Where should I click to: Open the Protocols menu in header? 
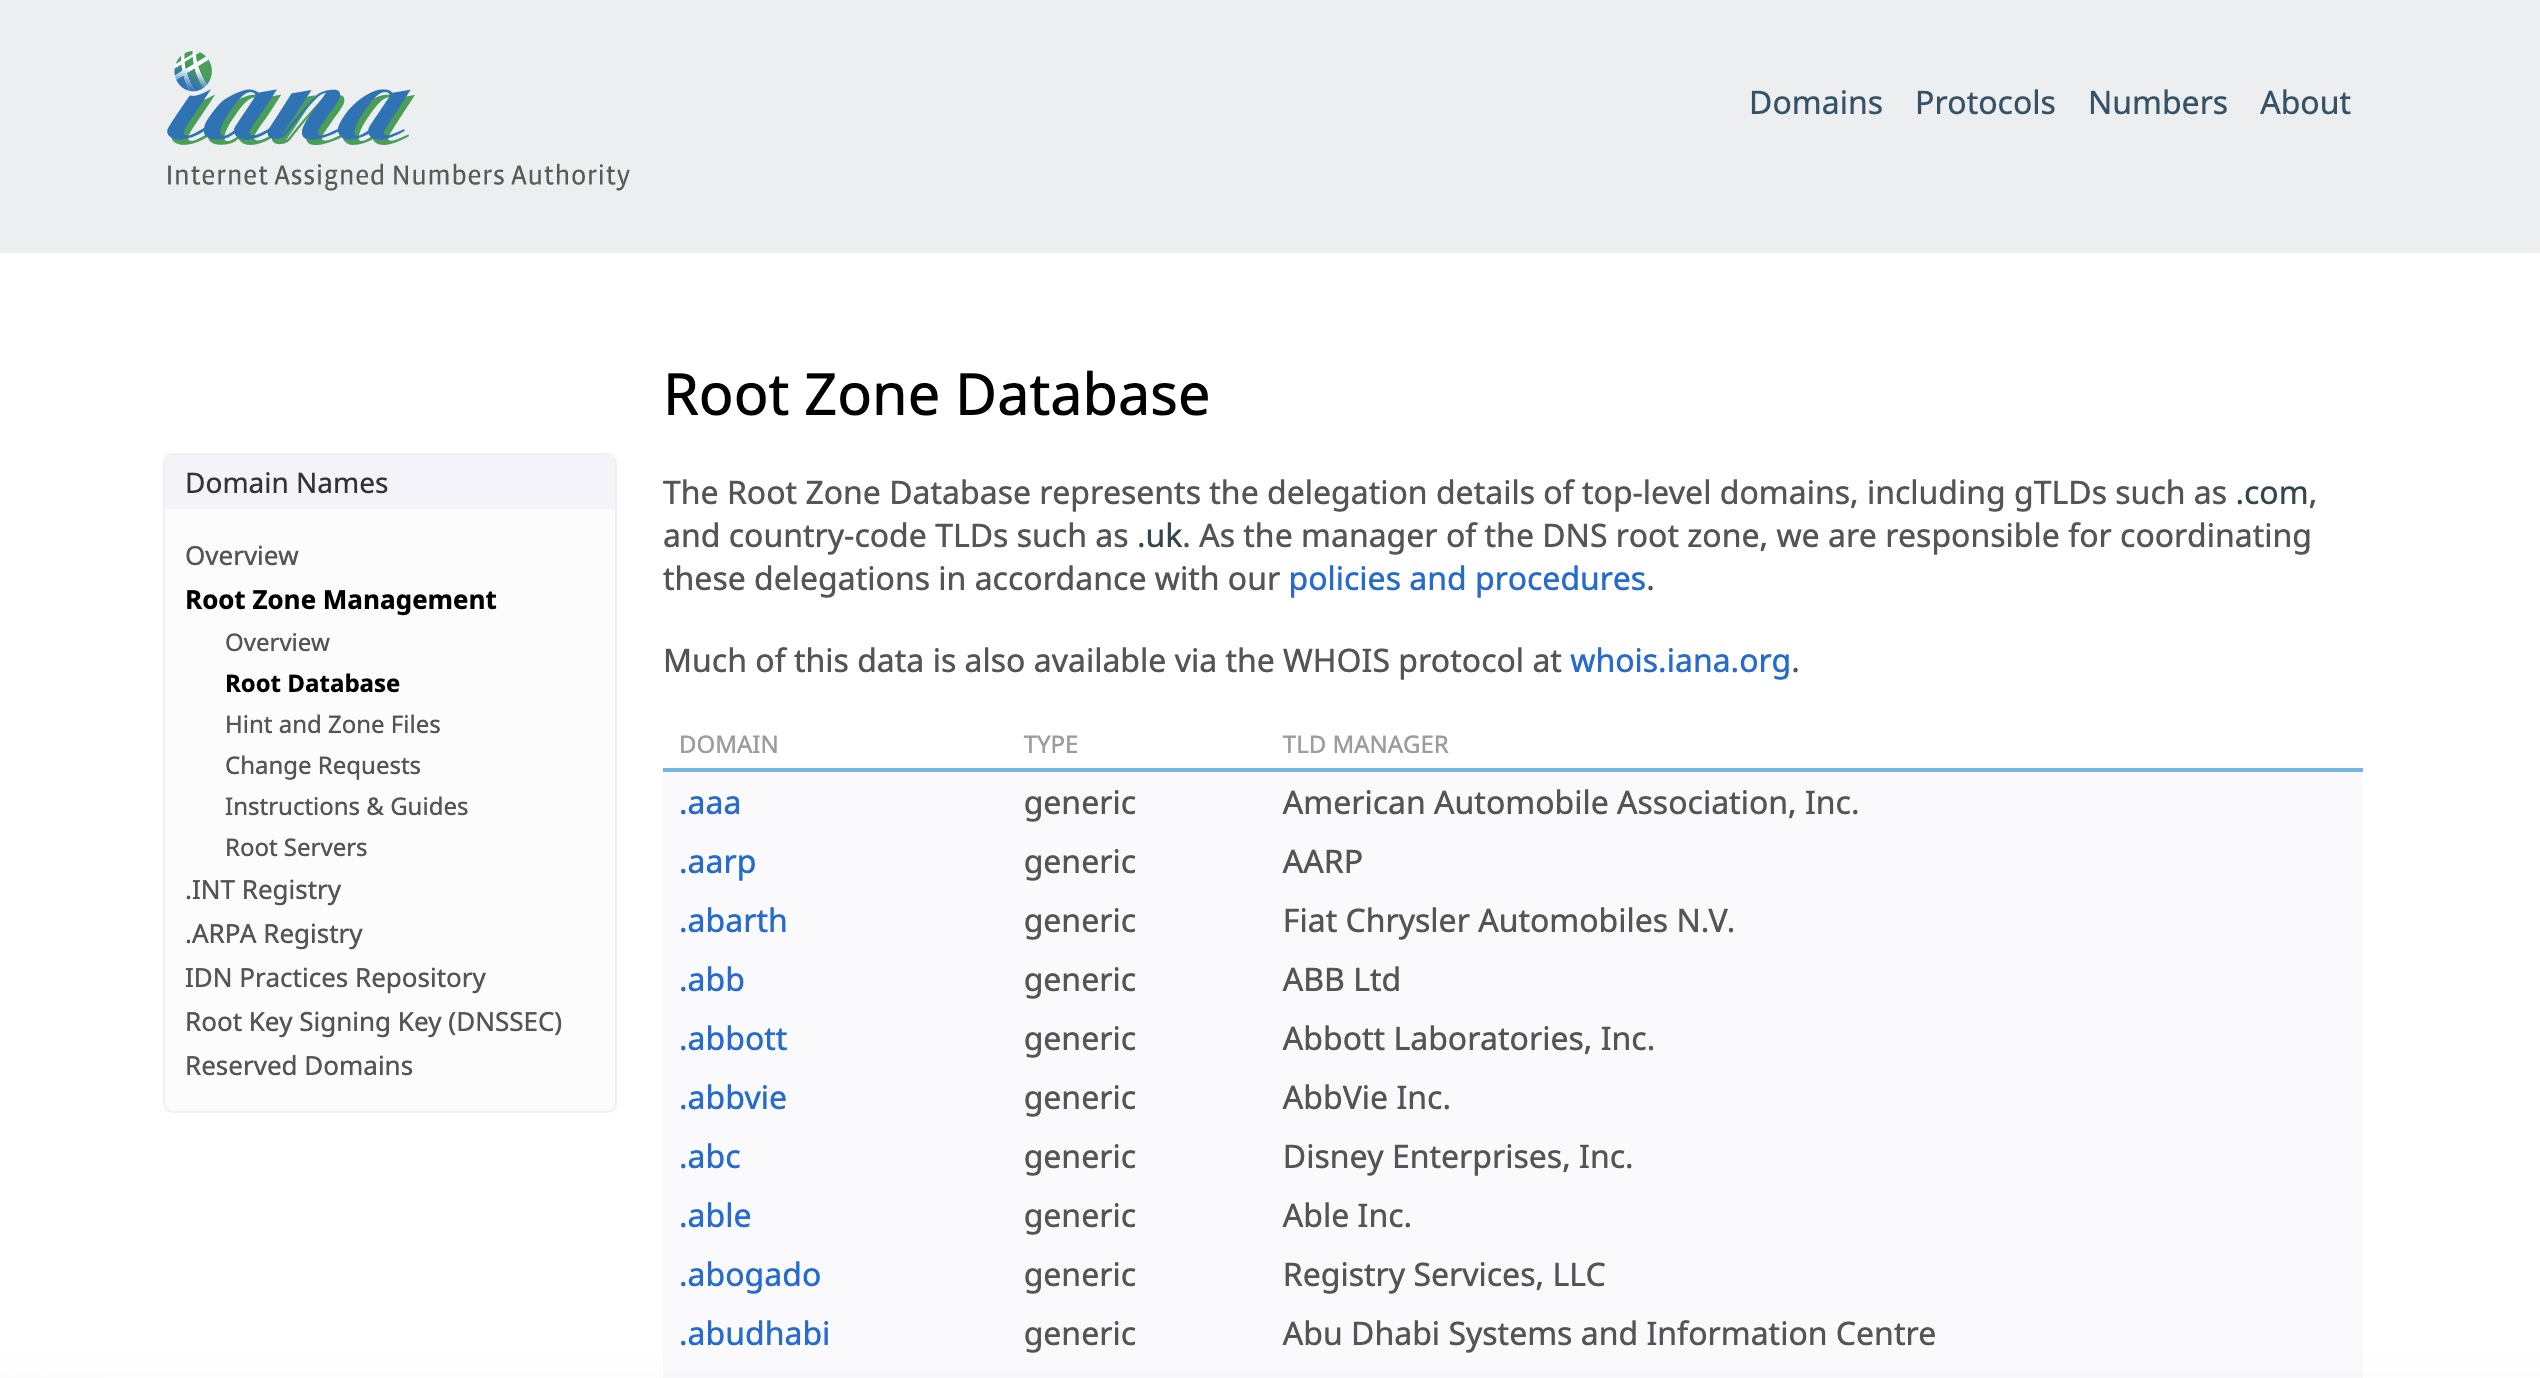(x=1985, y=102)
